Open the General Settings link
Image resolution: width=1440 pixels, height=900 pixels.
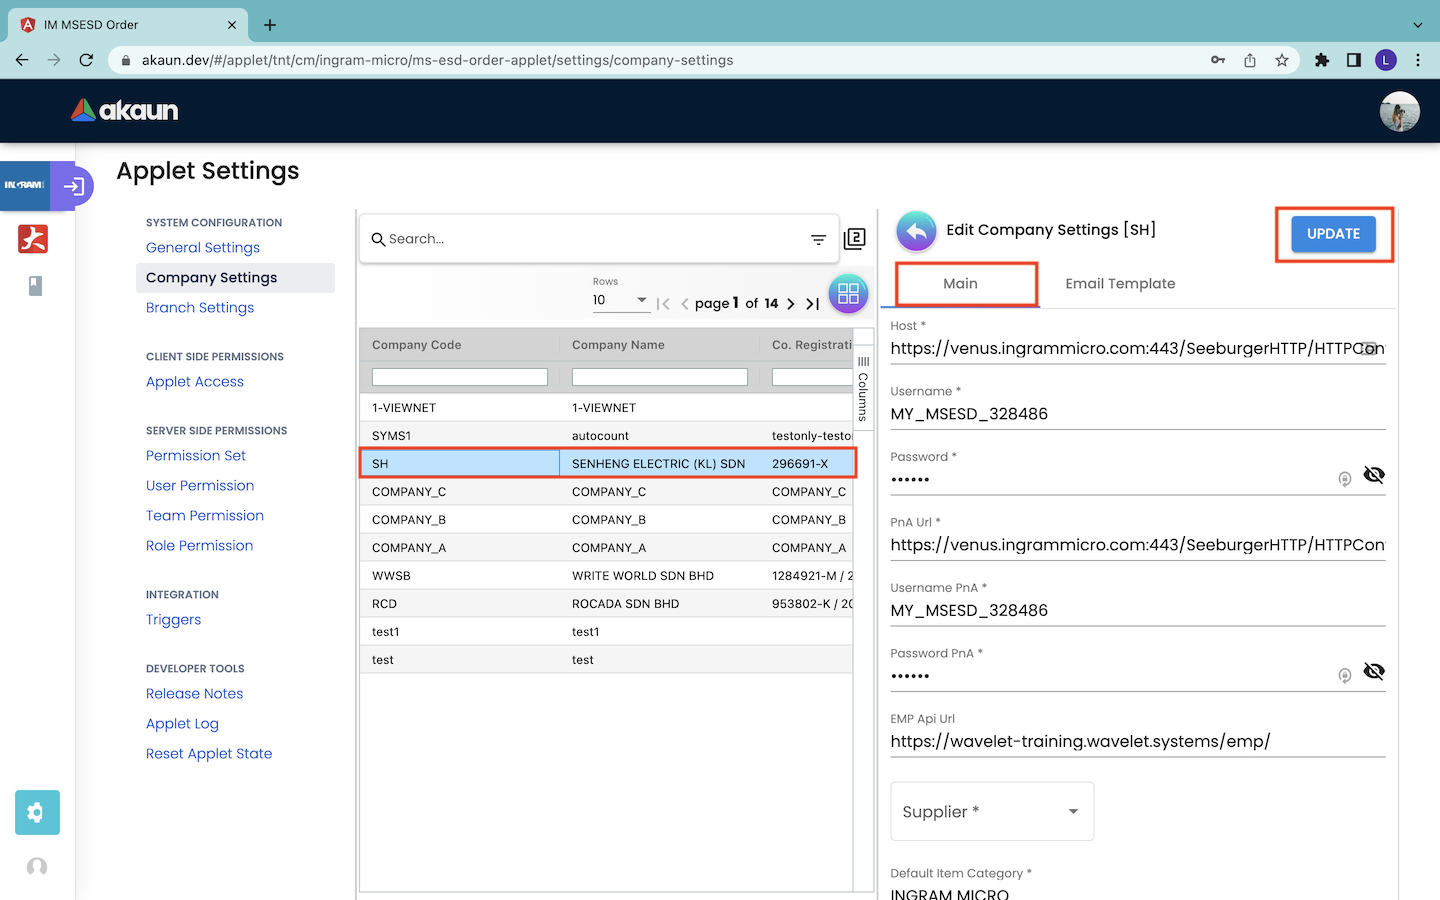(203, 248)
